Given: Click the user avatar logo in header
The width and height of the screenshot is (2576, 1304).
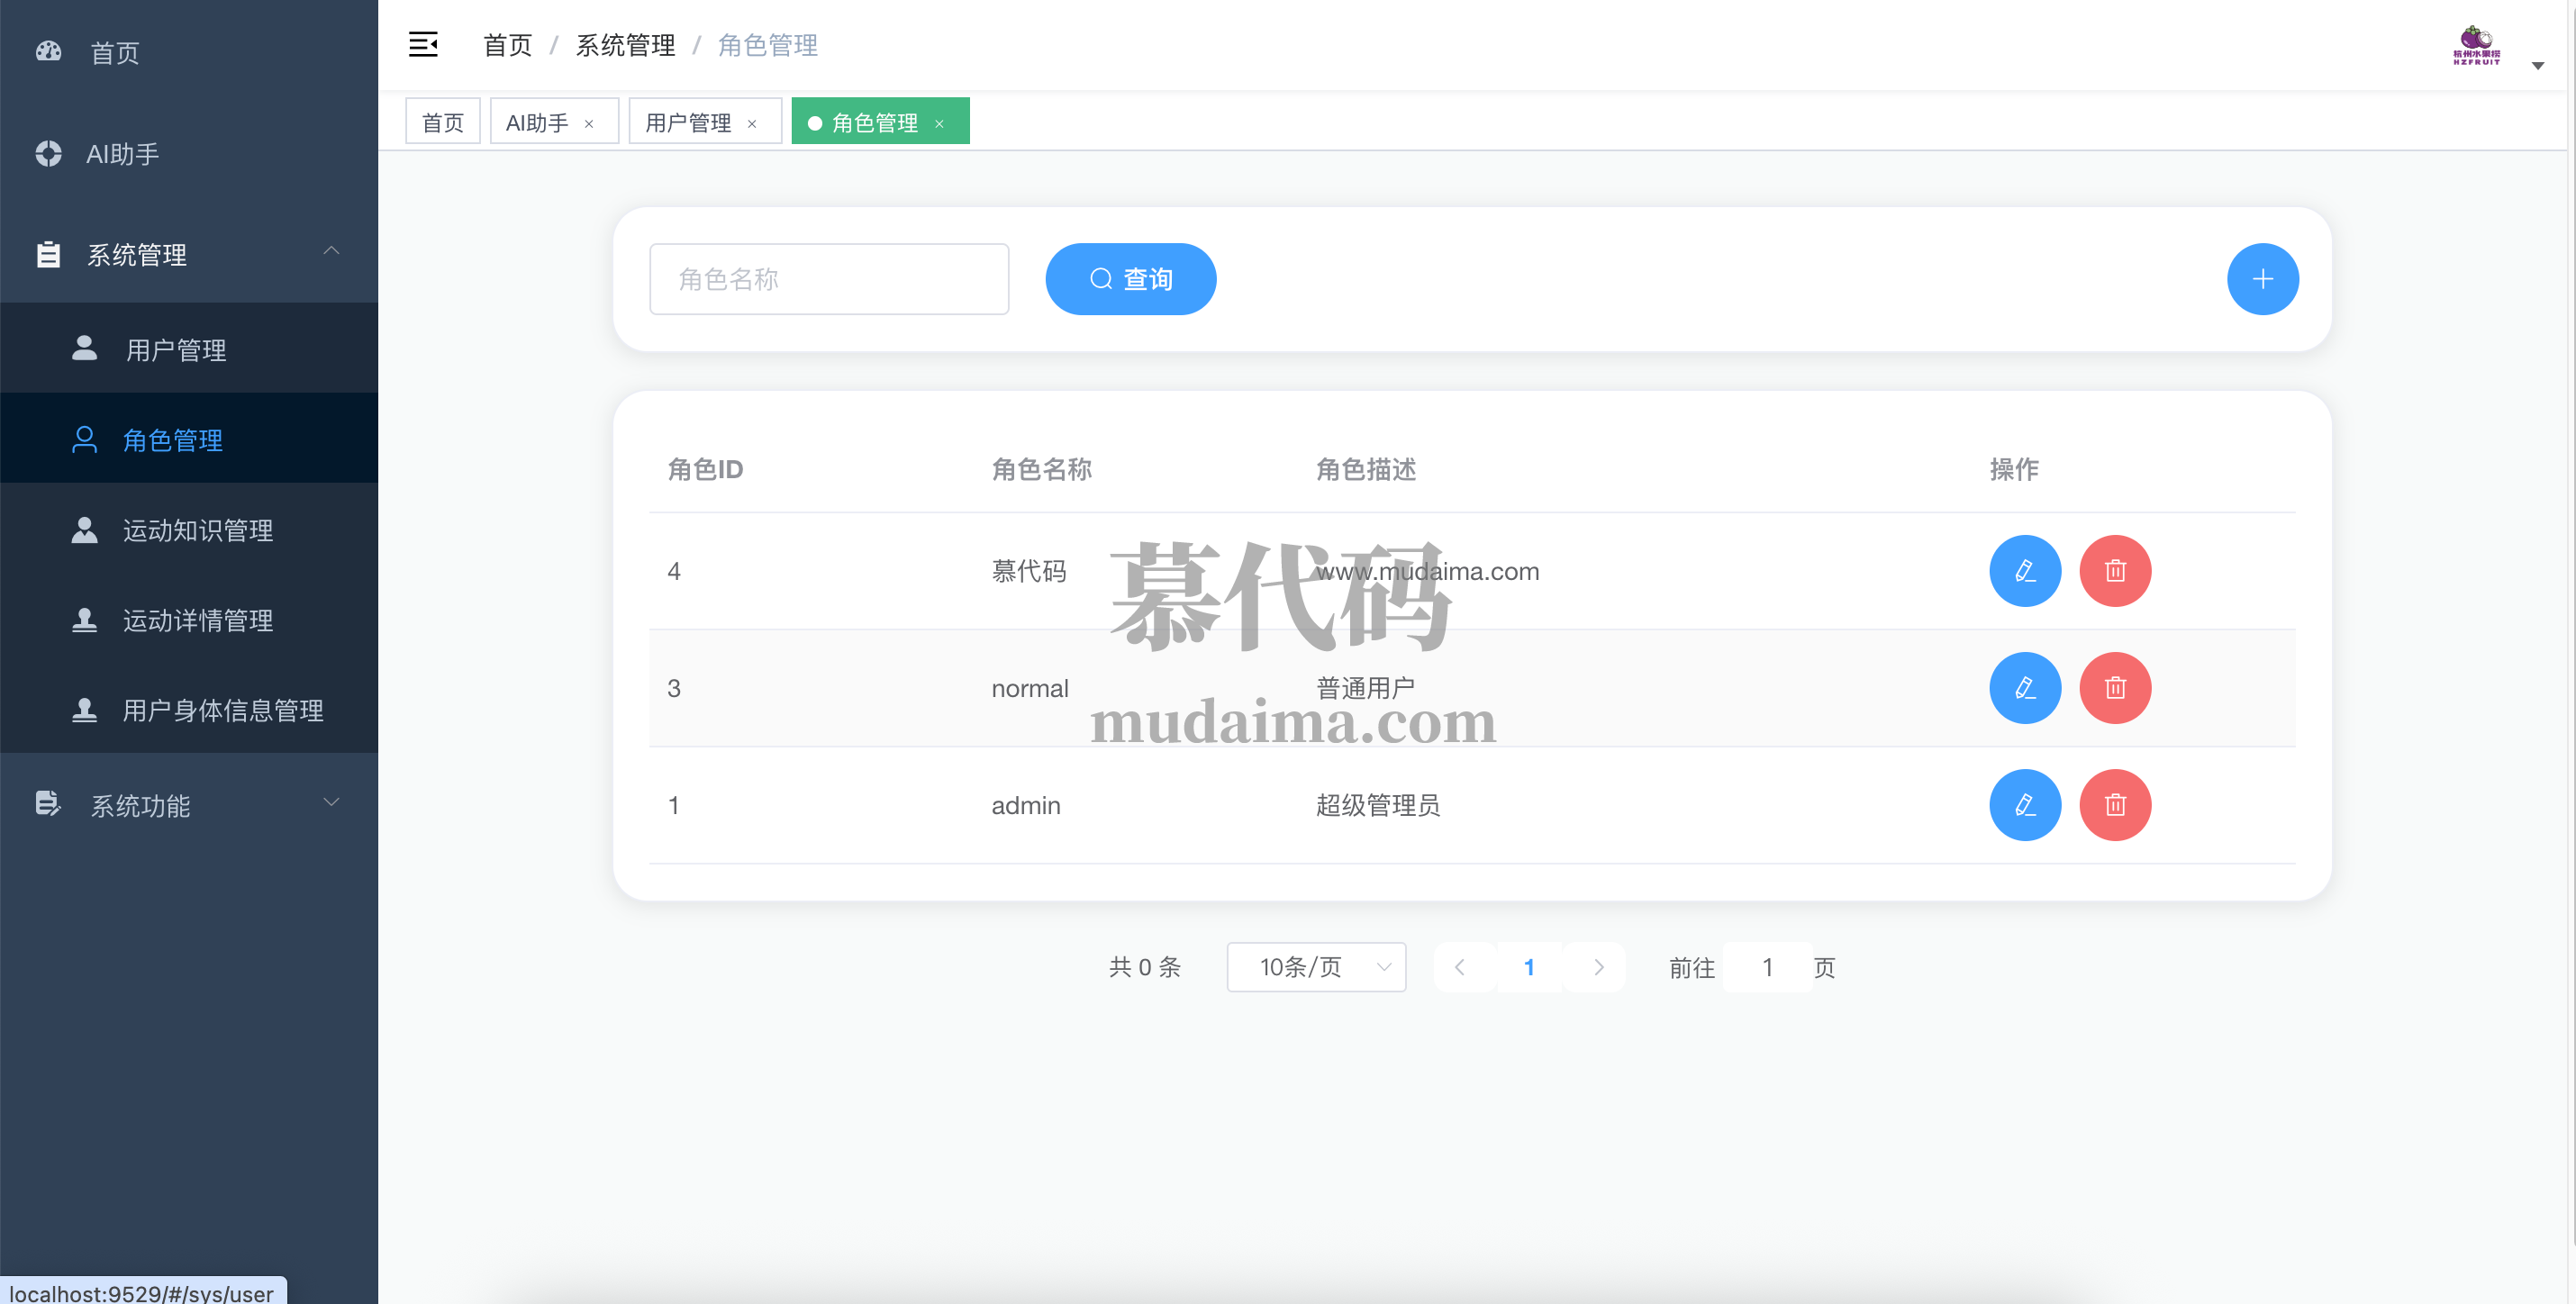Looking at the screenshot, I should coord(2476,46).
